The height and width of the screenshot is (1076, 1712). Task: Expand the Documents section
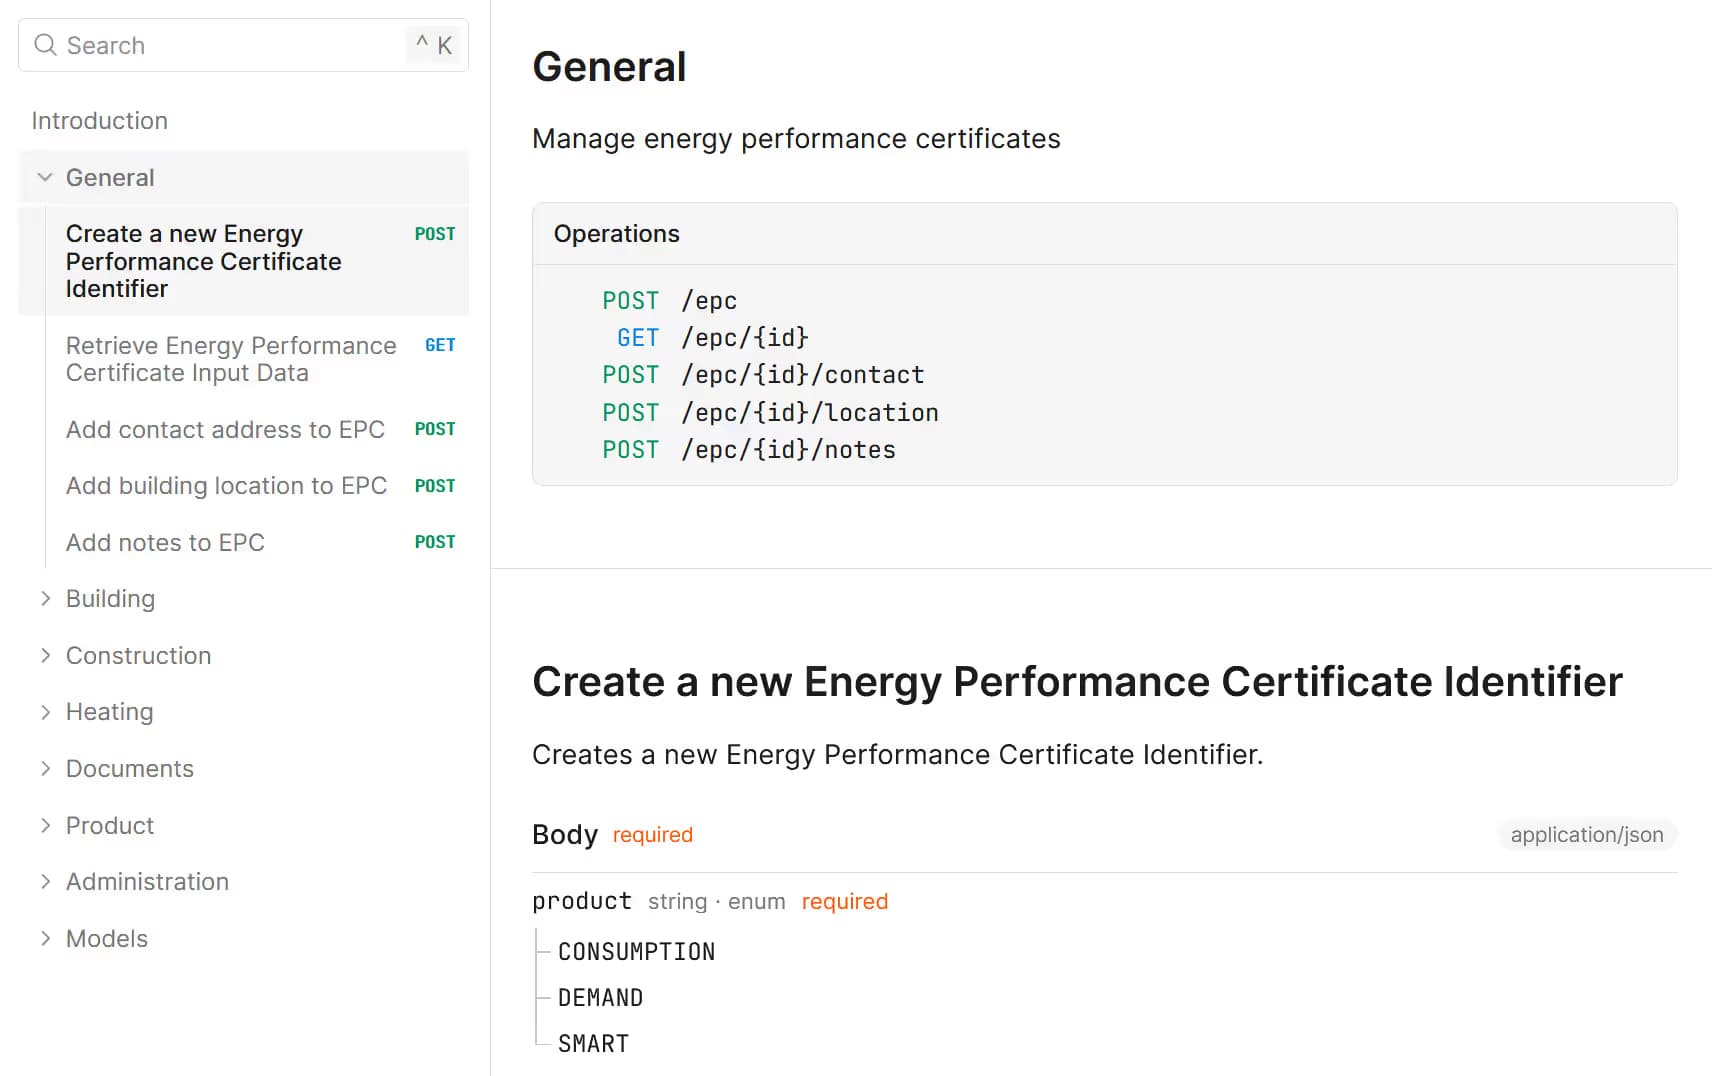click(46, 768)
